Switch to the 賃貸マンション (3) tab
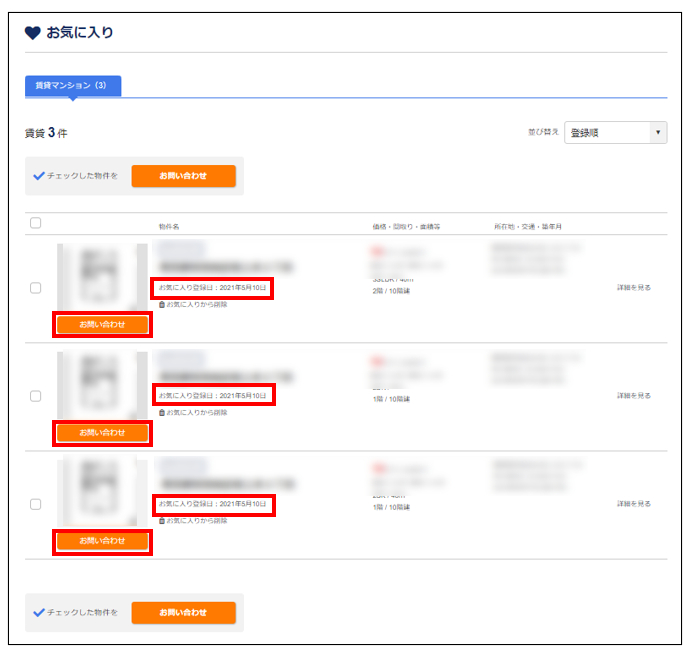691x657 pixels. (72, 86)
